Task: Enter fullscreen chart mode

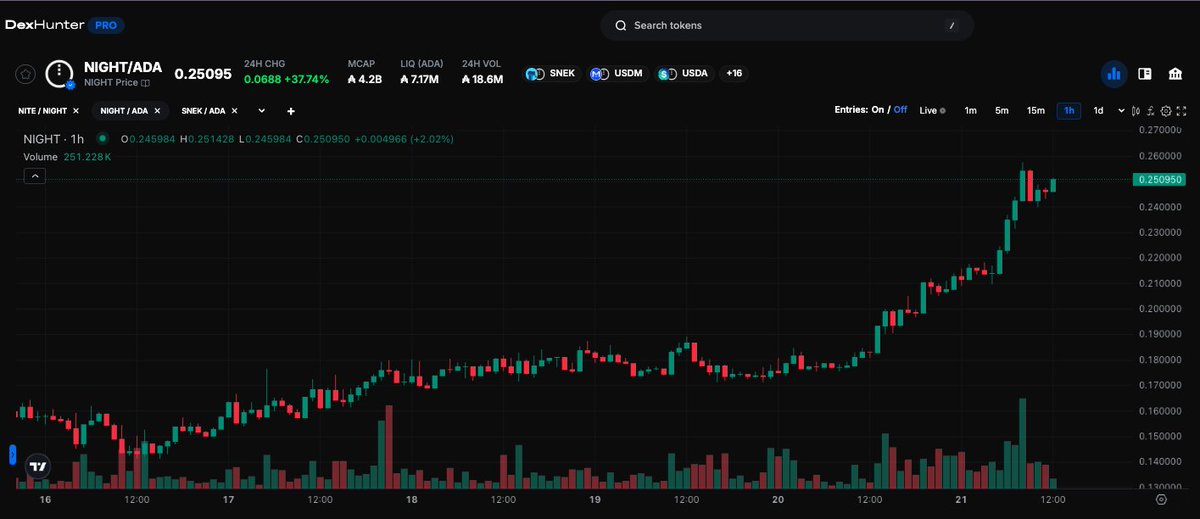Action: point(1181,111)
